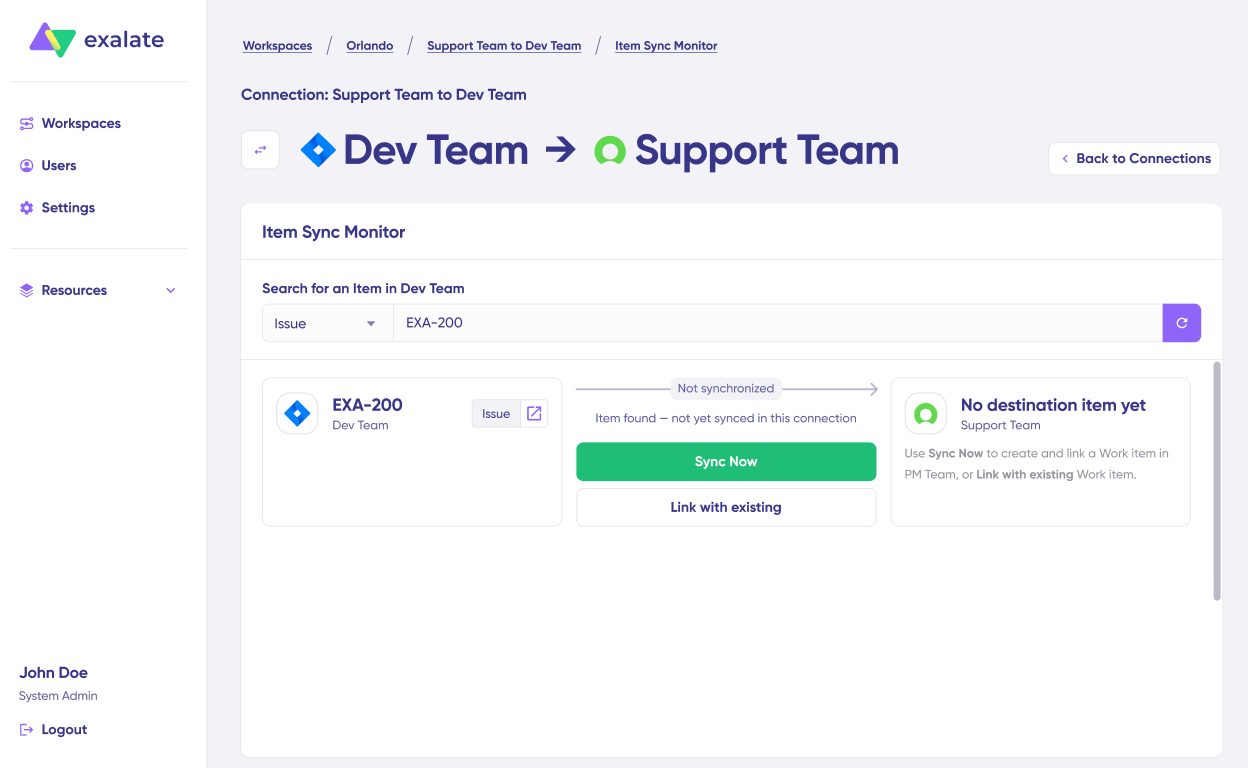
Task: Open the Issue type dropdown
Action: [327, 323]
